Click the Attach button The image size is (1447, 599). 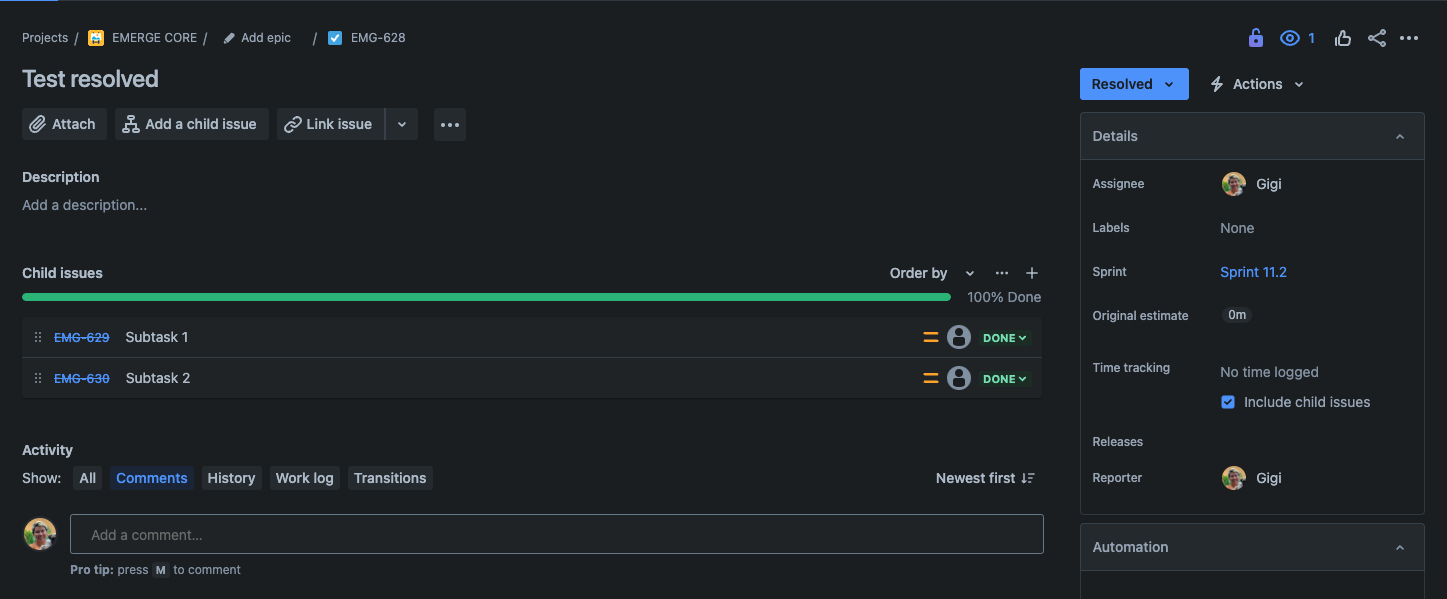(x=64, y=124)
